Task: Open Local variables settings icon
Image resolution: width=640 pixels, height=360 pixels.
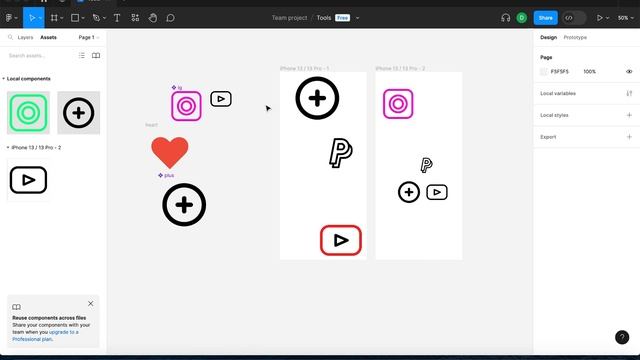Action: pos(629,93)
